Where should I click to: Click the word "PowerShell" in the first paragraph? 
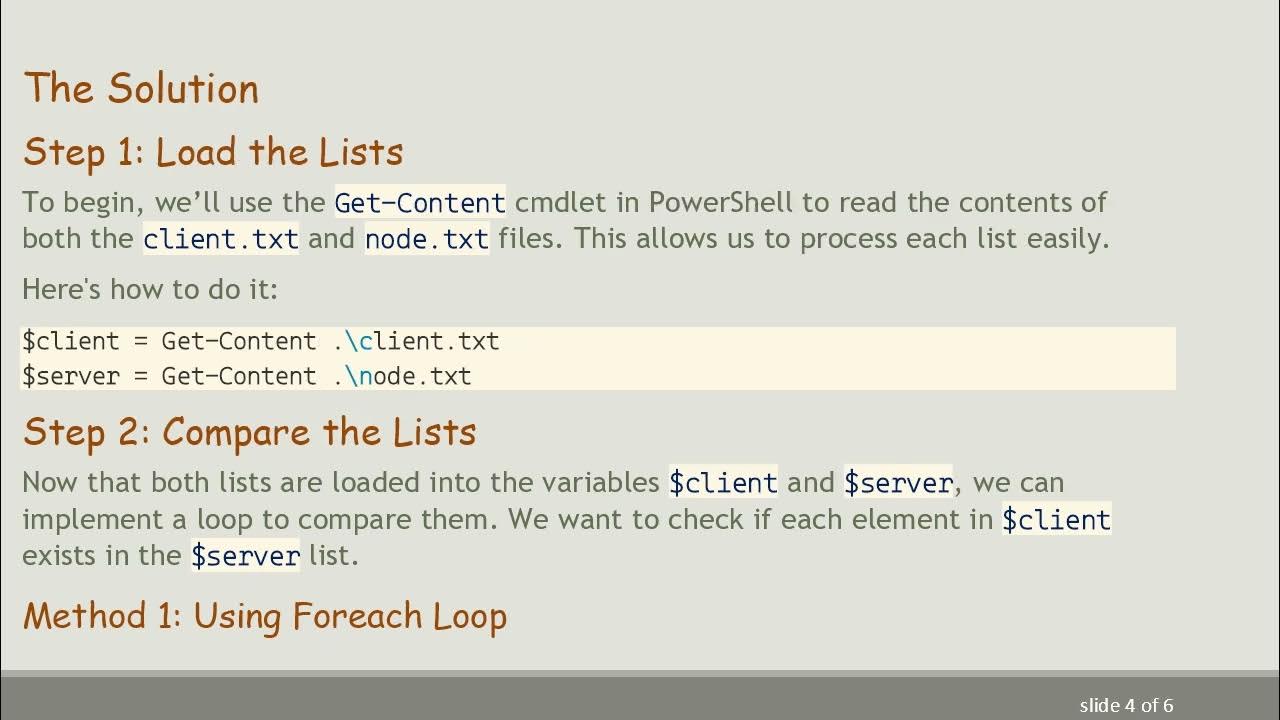[720, 203]
